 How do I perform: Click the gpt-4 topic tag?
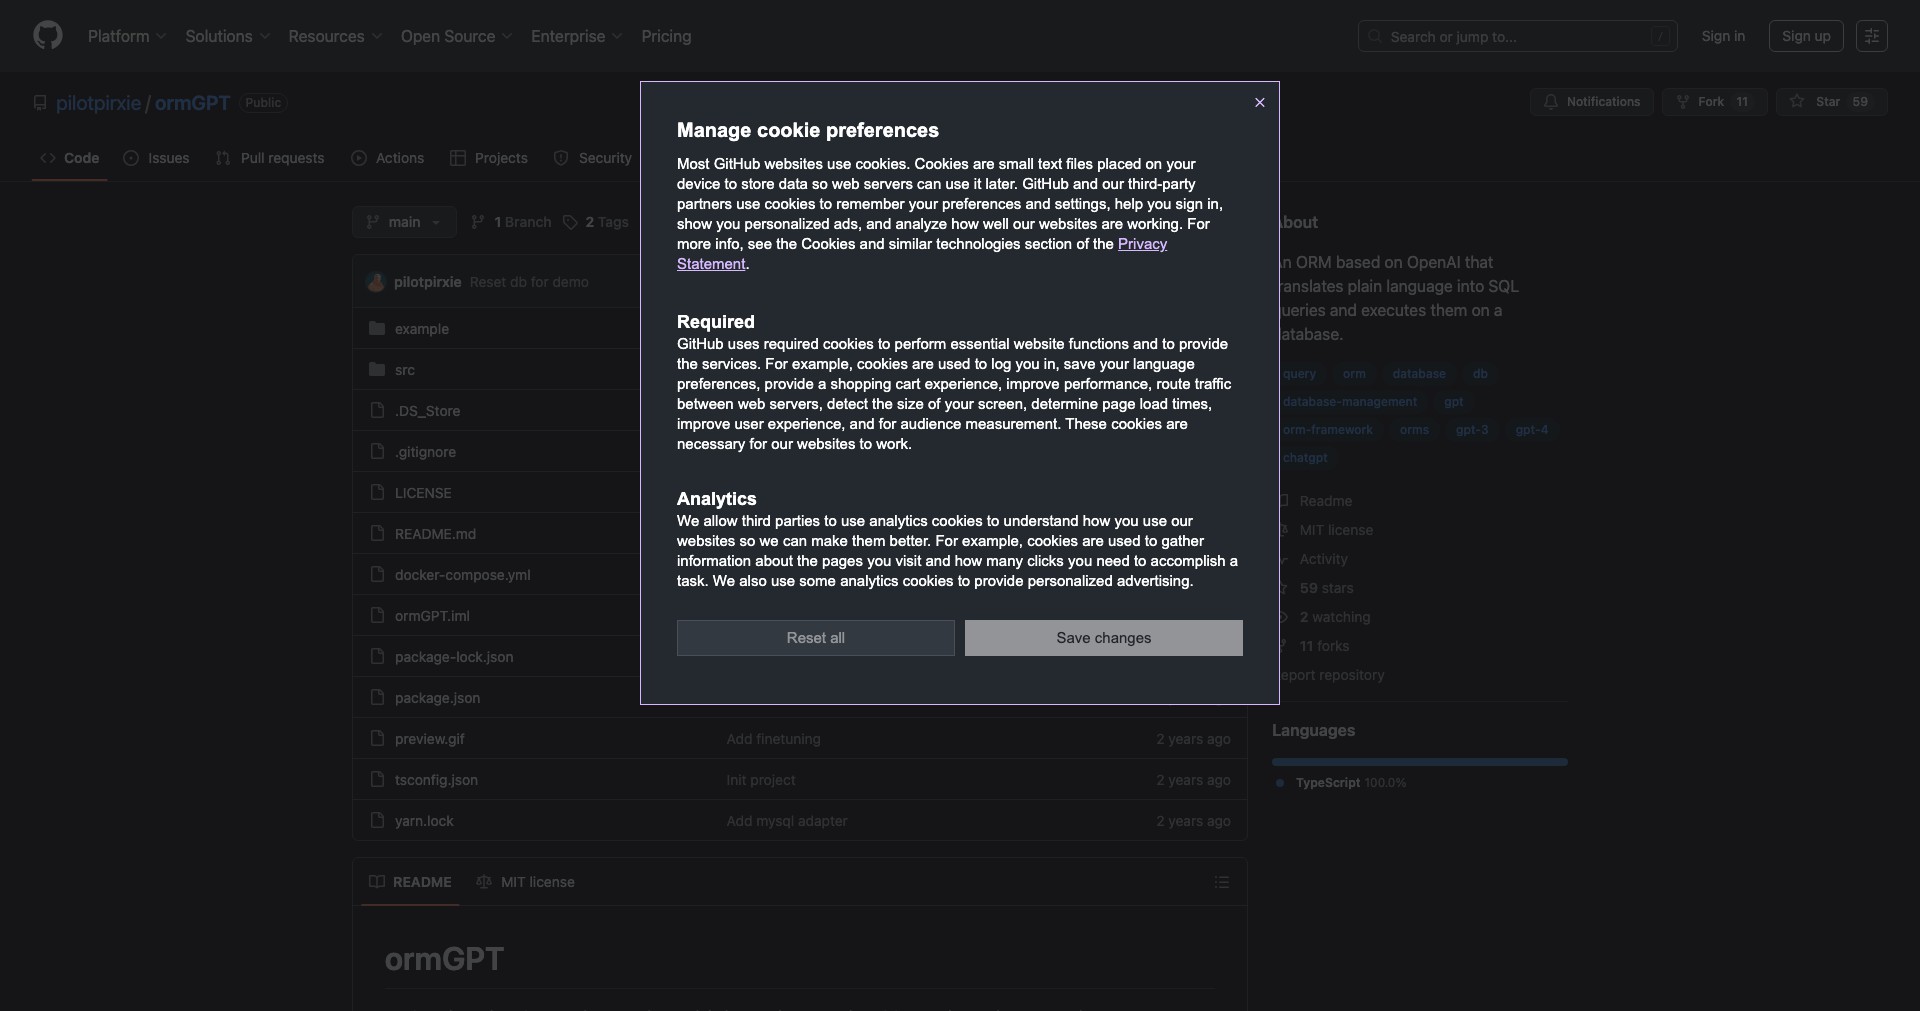tap(1531, 430)
